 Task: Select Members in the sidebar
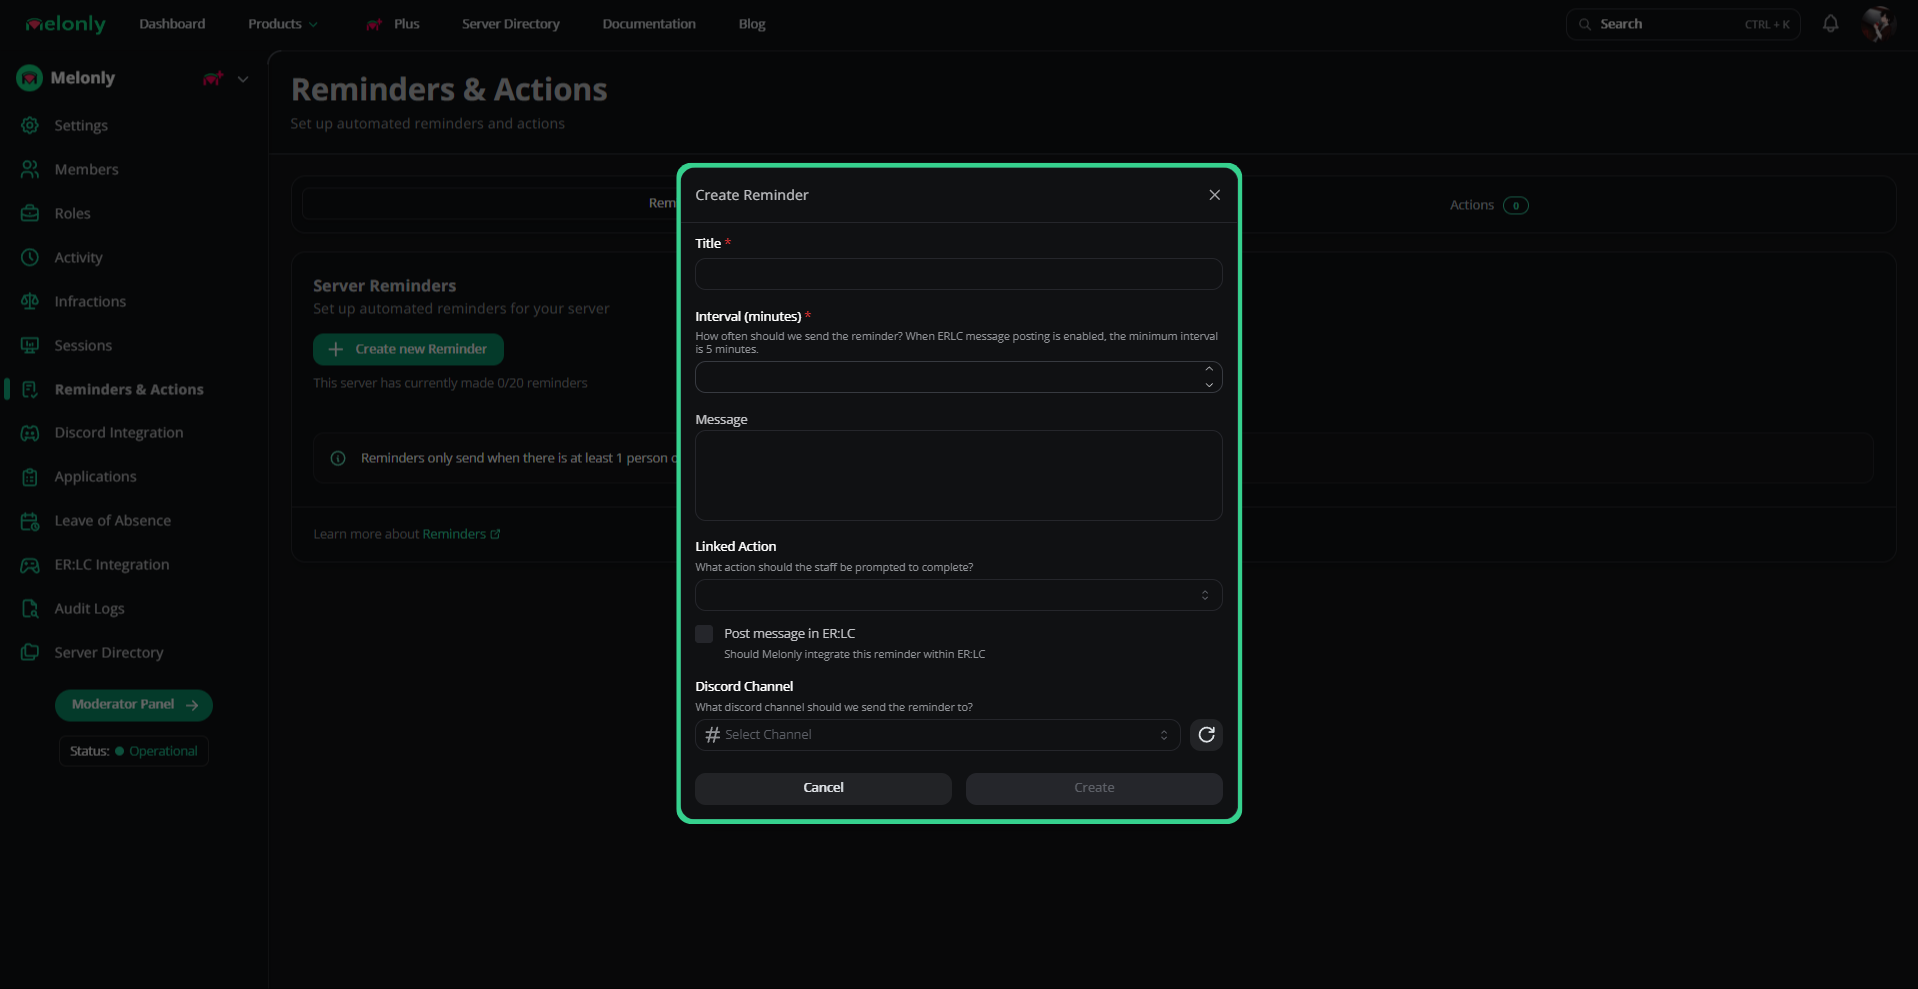click(86, 169)
